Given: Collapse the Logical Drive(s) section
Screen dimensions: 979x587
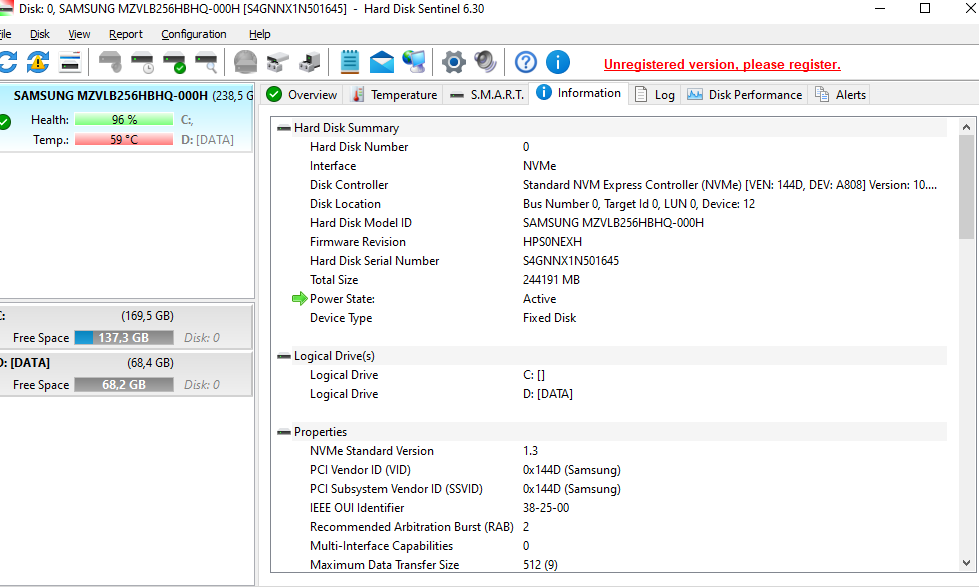Looking at the screenshot, I should coord(284,356).
